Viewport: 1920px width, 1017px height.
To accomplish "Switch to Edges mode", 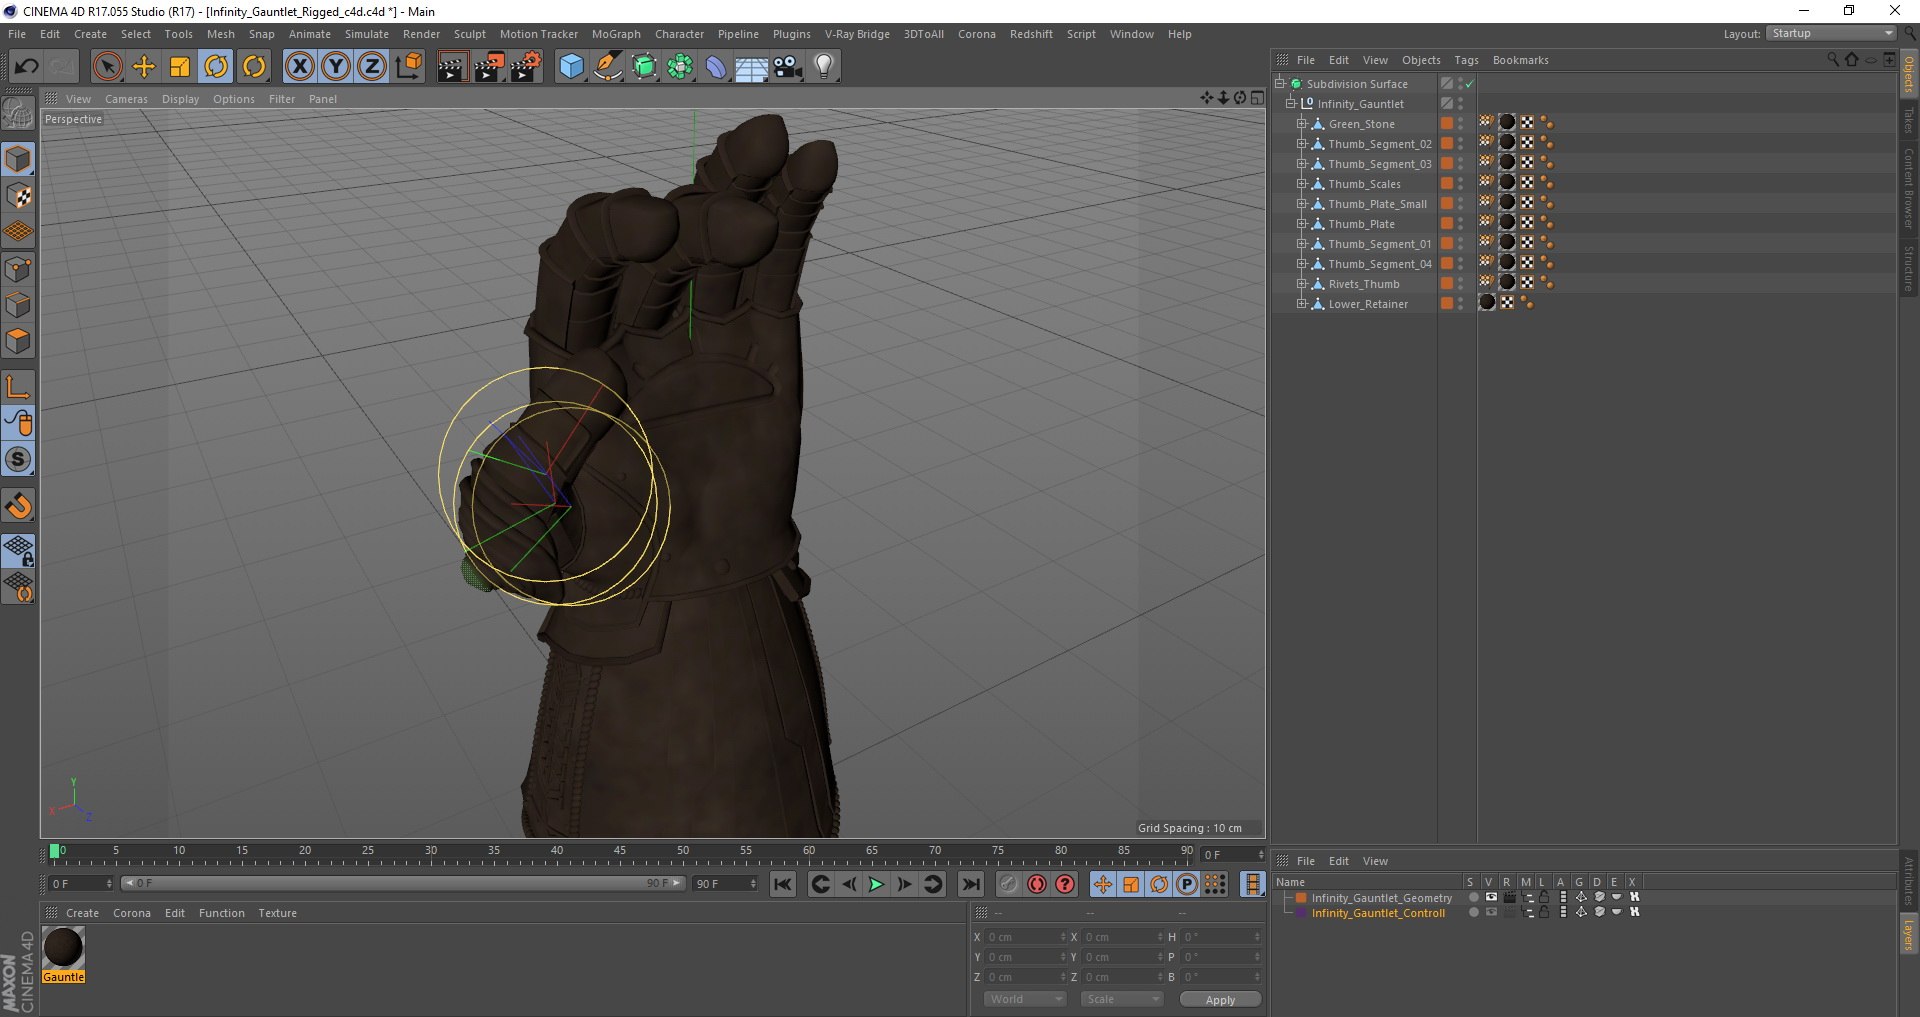I will click(18, 305).
